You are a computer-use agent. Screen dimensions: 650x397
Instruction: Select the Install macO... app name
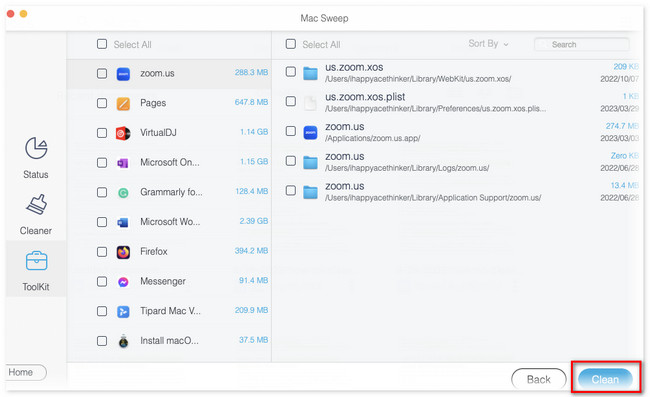pos(169,341)
